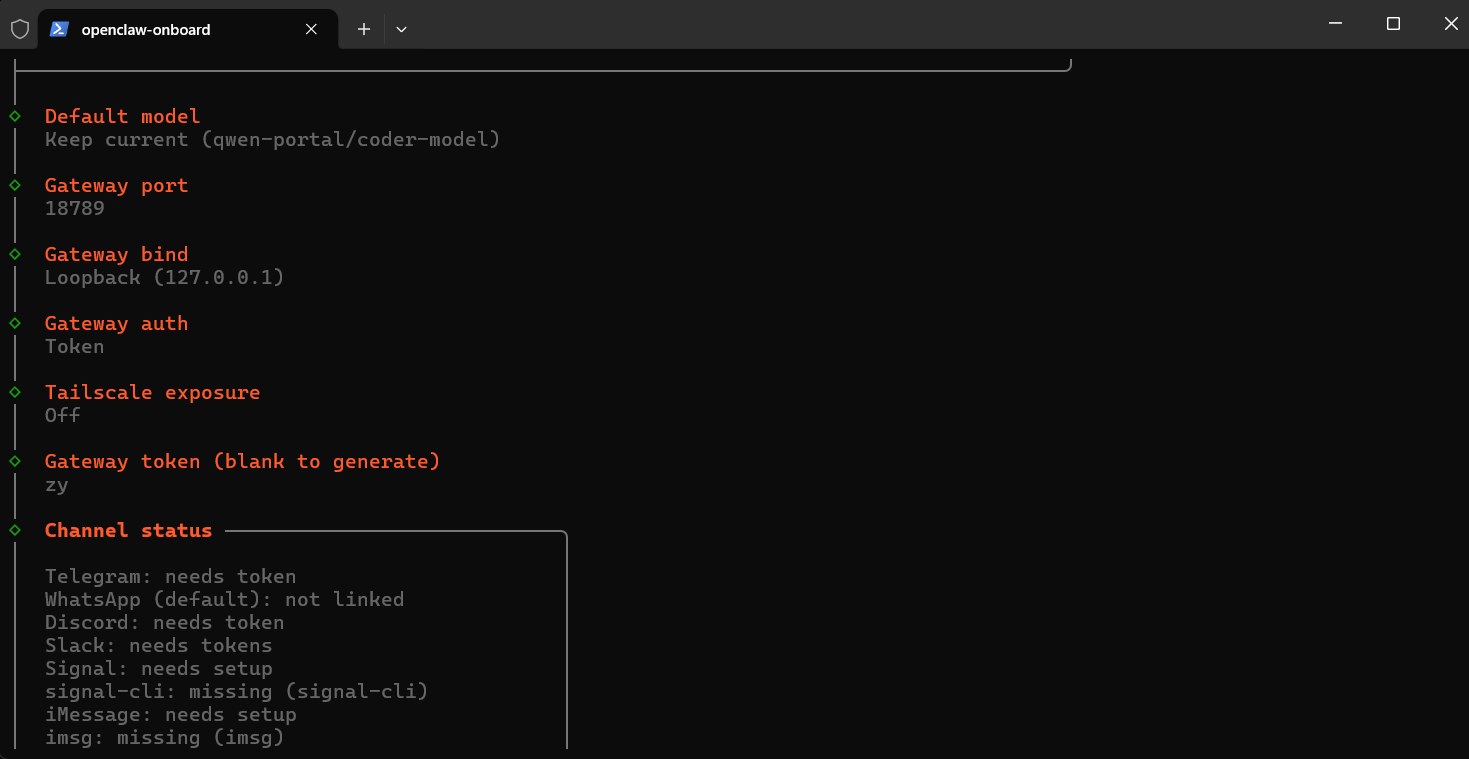Open a new terminal tab
This screenshot has height=759, width=1469.
tap(364, 29)
